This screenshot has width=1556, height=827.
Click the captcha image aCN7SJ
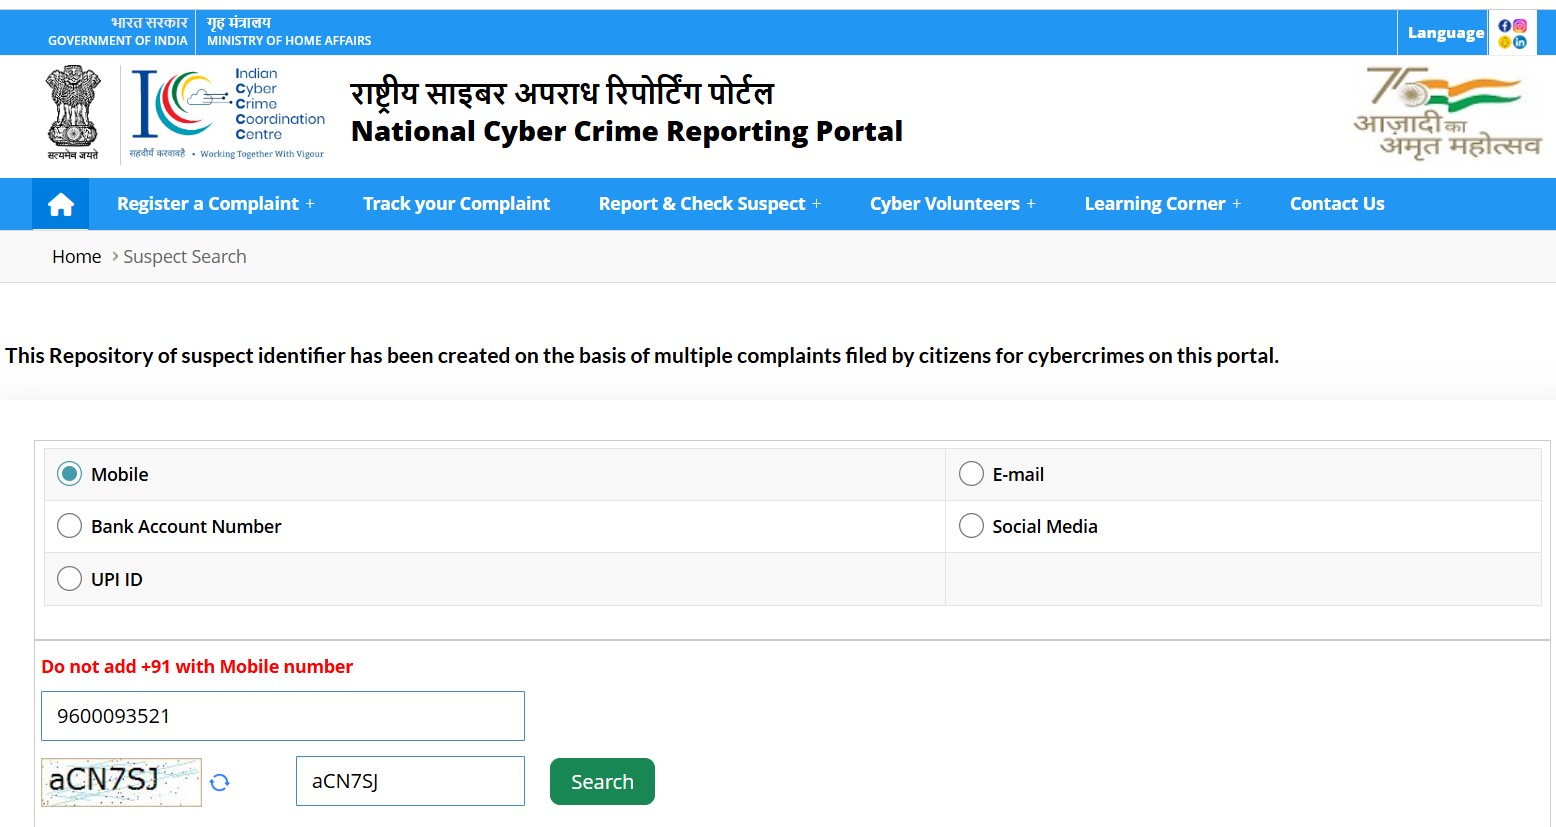121,782
